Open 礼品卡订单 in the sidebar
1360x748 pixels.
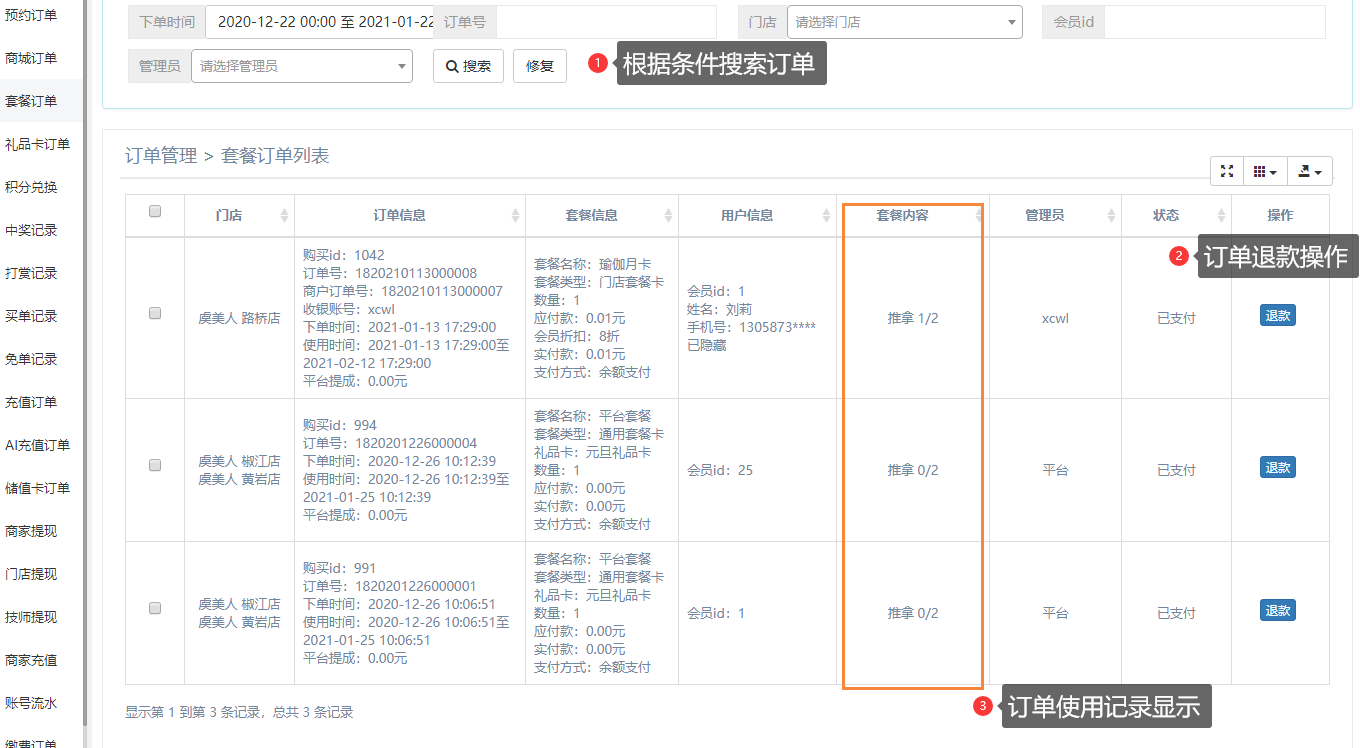coord(38,144)
